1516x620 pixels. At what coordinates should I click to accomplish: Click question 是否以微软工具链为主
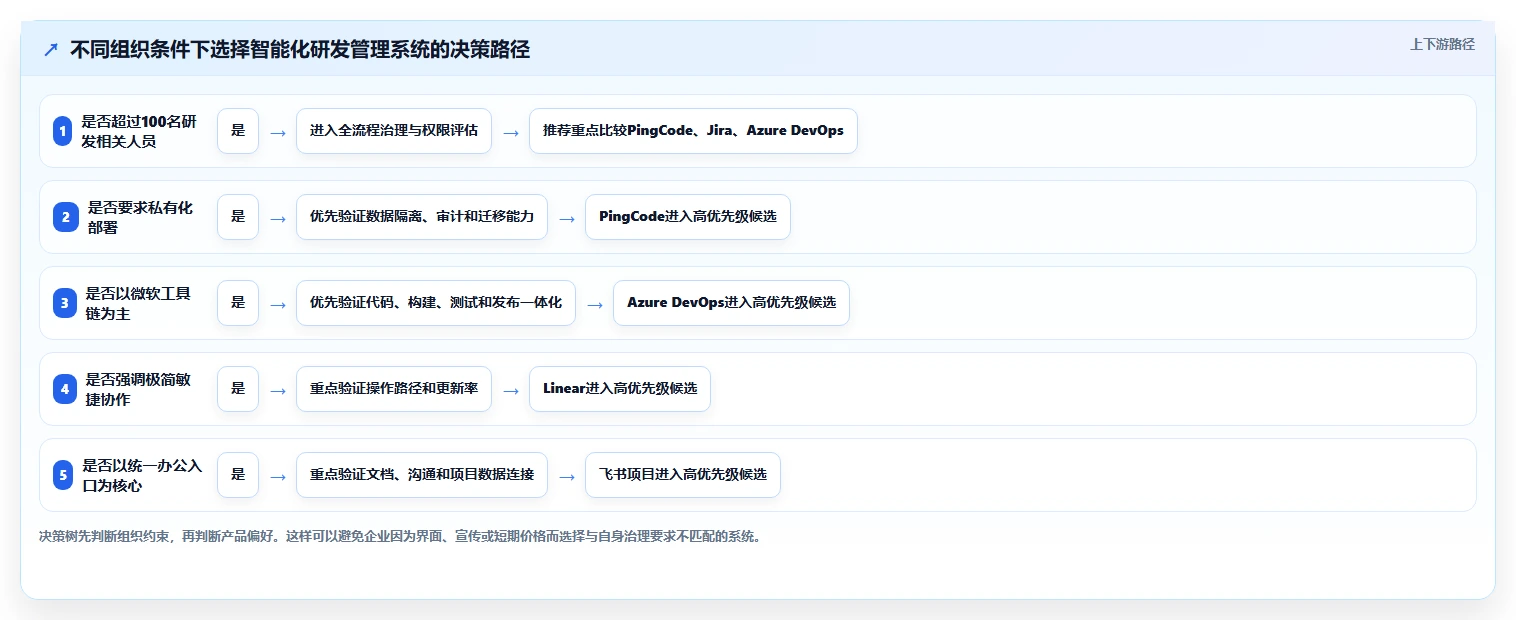[x=138, y=303]
